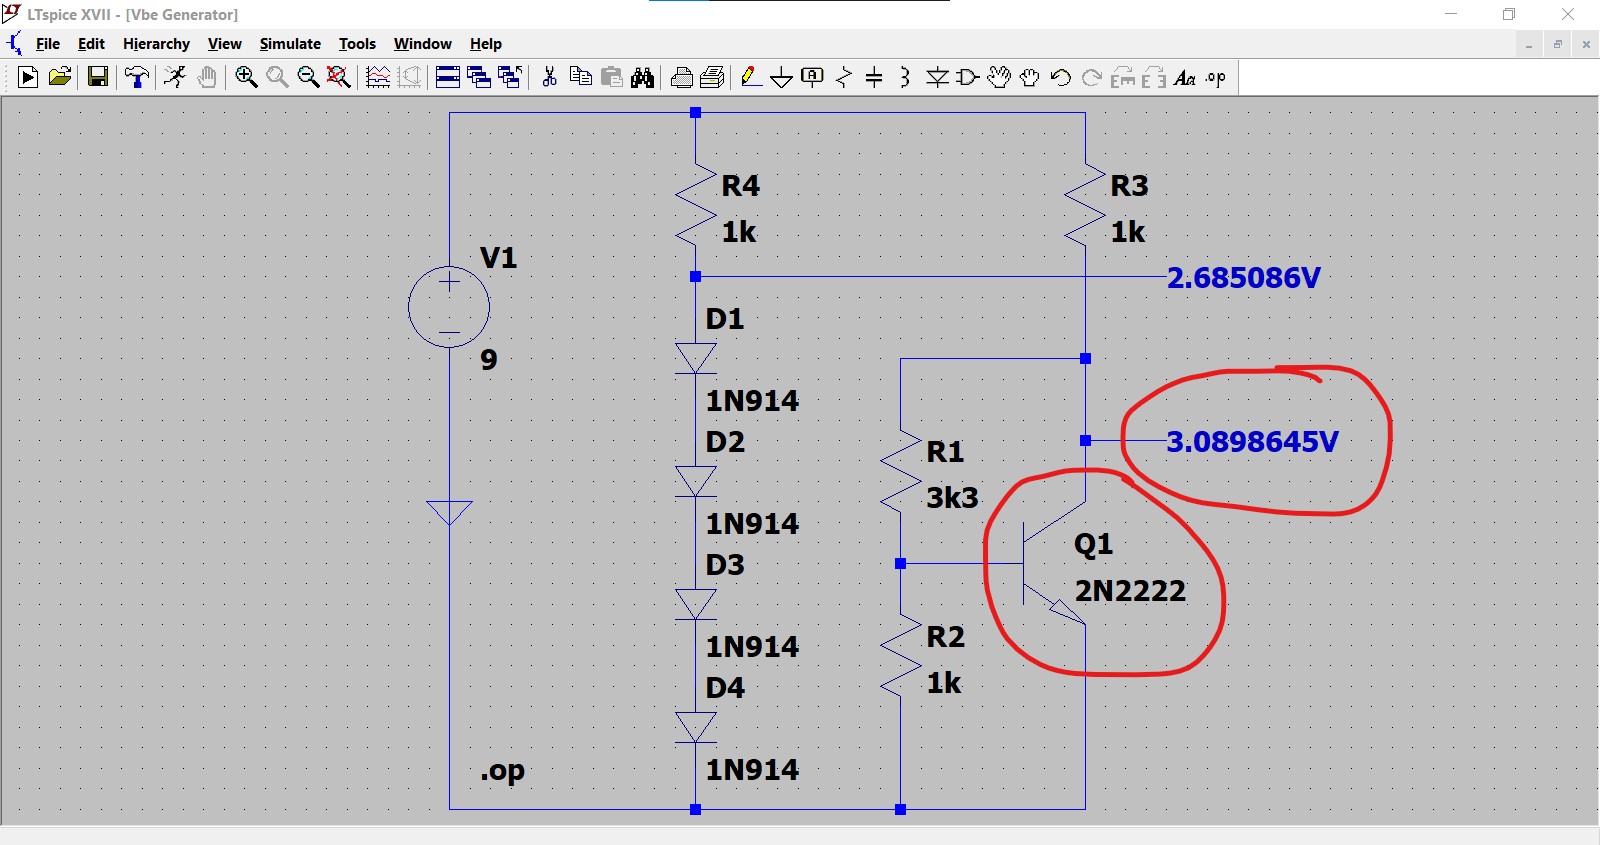
Task: Select the Drag closed-hand tool
Action: click(1030, 77)
